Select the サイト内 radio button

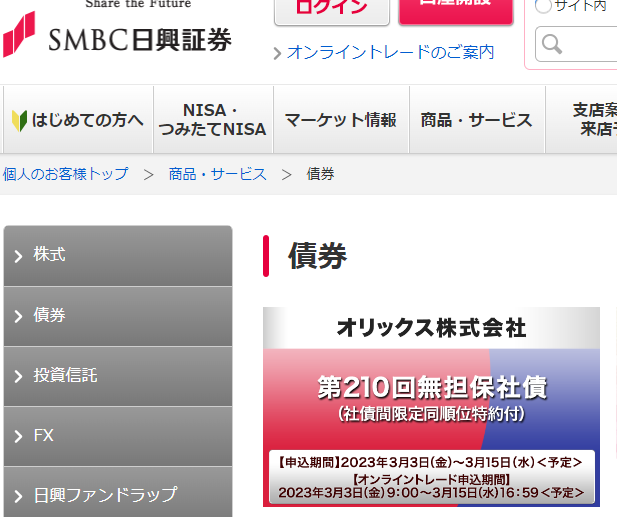543,6
